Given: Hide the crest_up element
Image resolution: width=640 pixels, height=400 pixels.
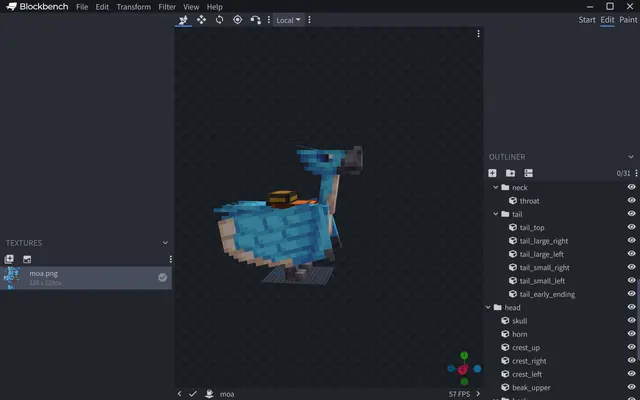Looking at the screenshot, I should 631,347.
